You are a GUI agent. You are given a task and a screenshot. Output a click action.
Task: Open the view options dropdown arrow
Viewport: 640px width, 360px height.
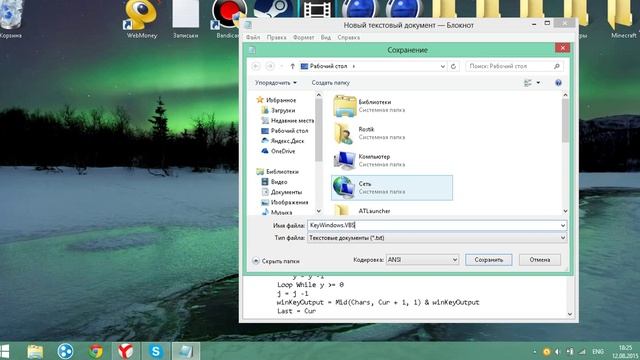pos(538,83)
